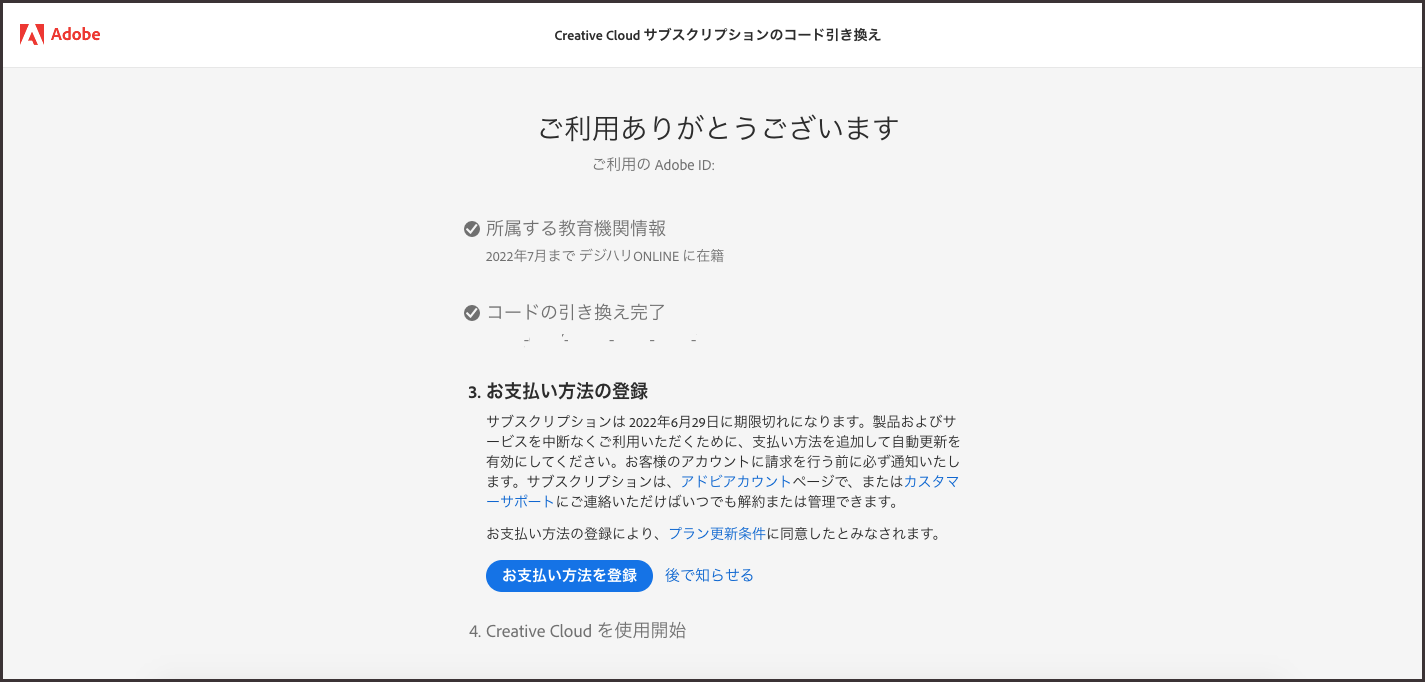1425x682 pixels.
Task: Open the プラン更新条件 link
Action: click(717, 534)
